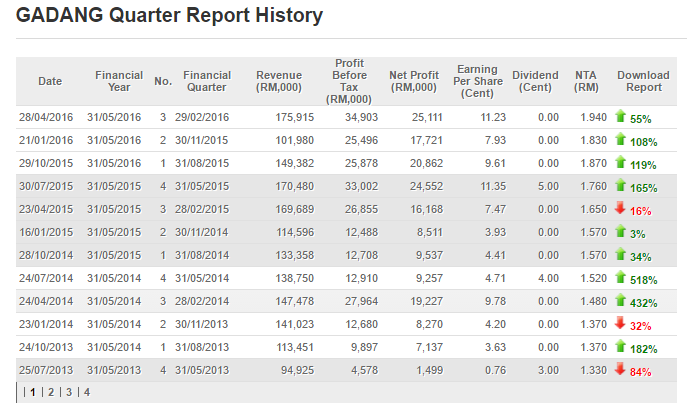Click the Net Profit column header

[x=414, y=81]
